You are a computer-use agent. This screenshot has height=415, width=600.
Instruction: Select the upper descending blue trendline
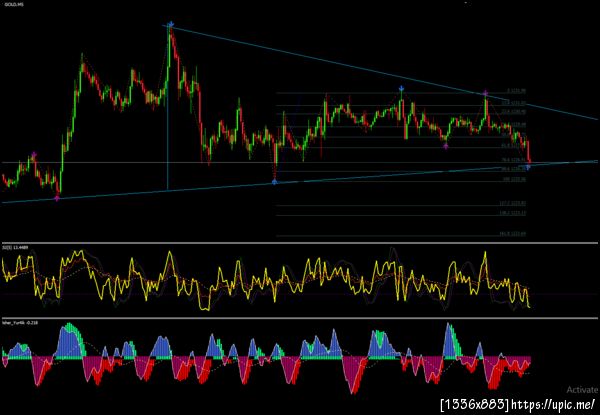tap(381, 73)
